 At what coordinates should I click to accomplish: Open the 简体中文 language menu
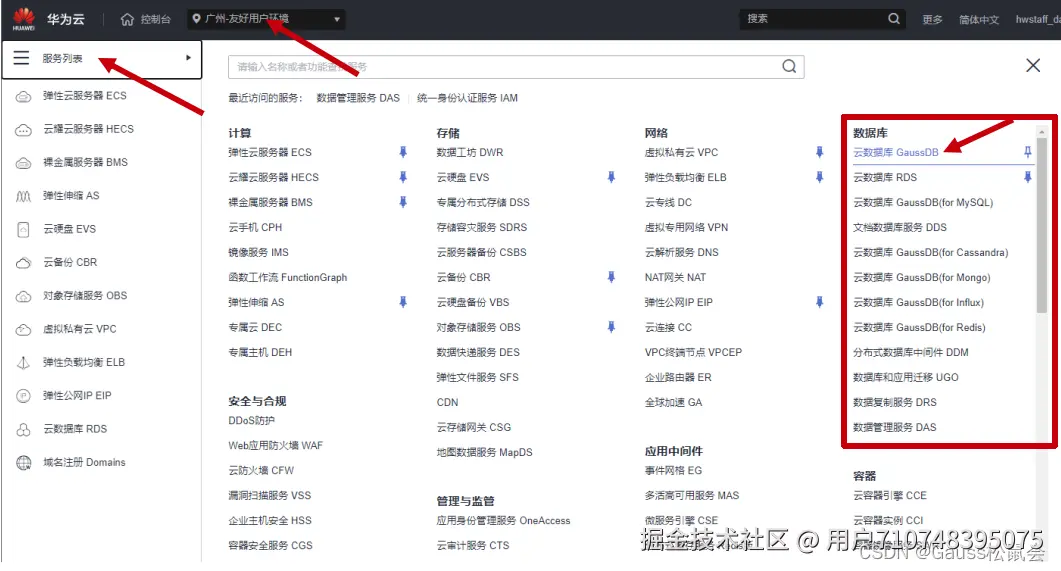coord(978,20)
